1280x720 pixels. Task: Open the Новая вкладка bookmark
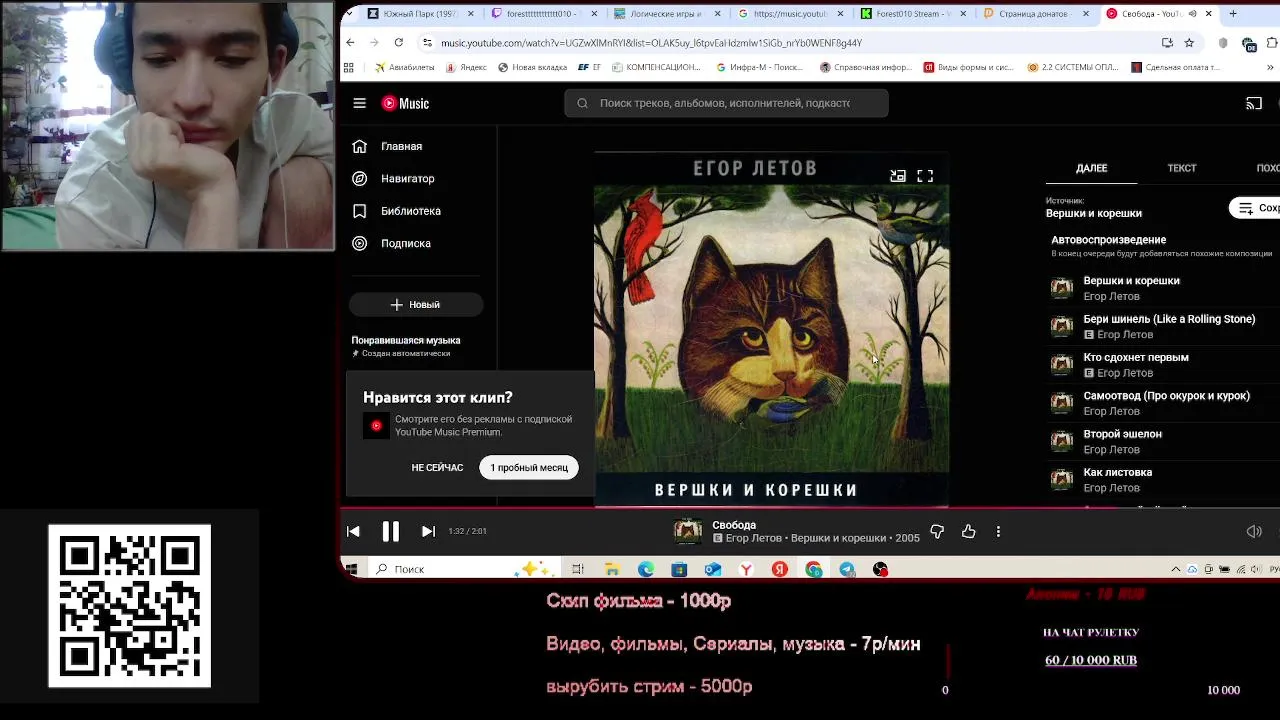(532, 68)
